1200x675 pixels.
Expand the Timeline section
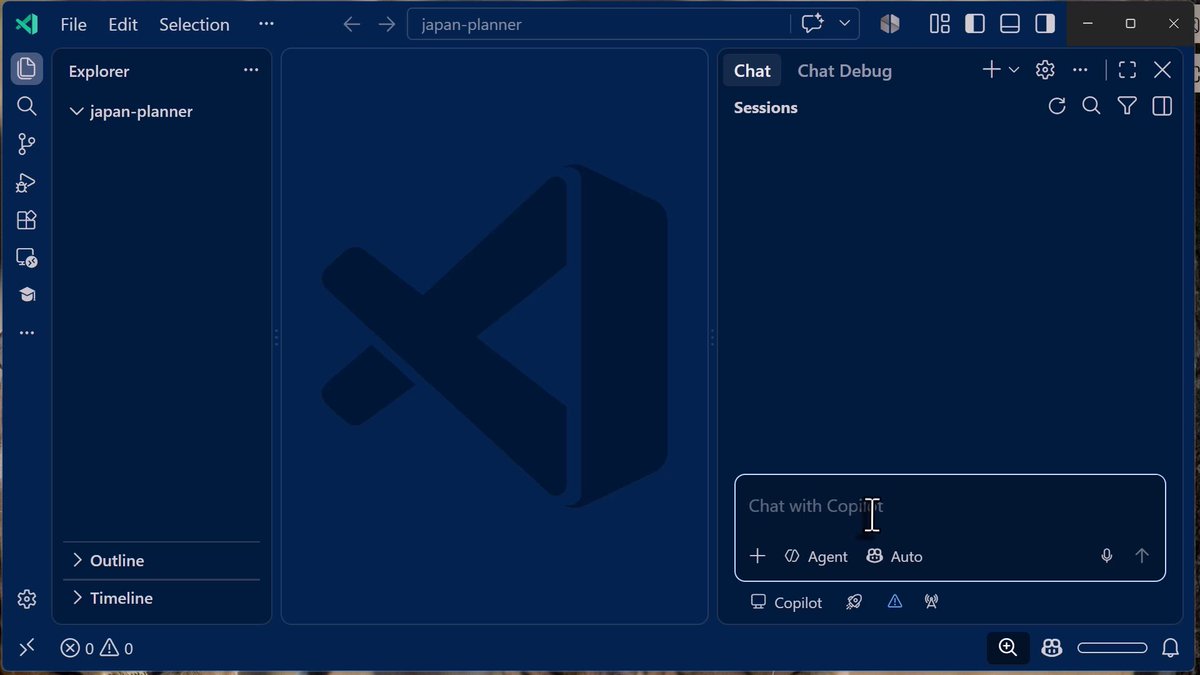click(x=161, y=598)
